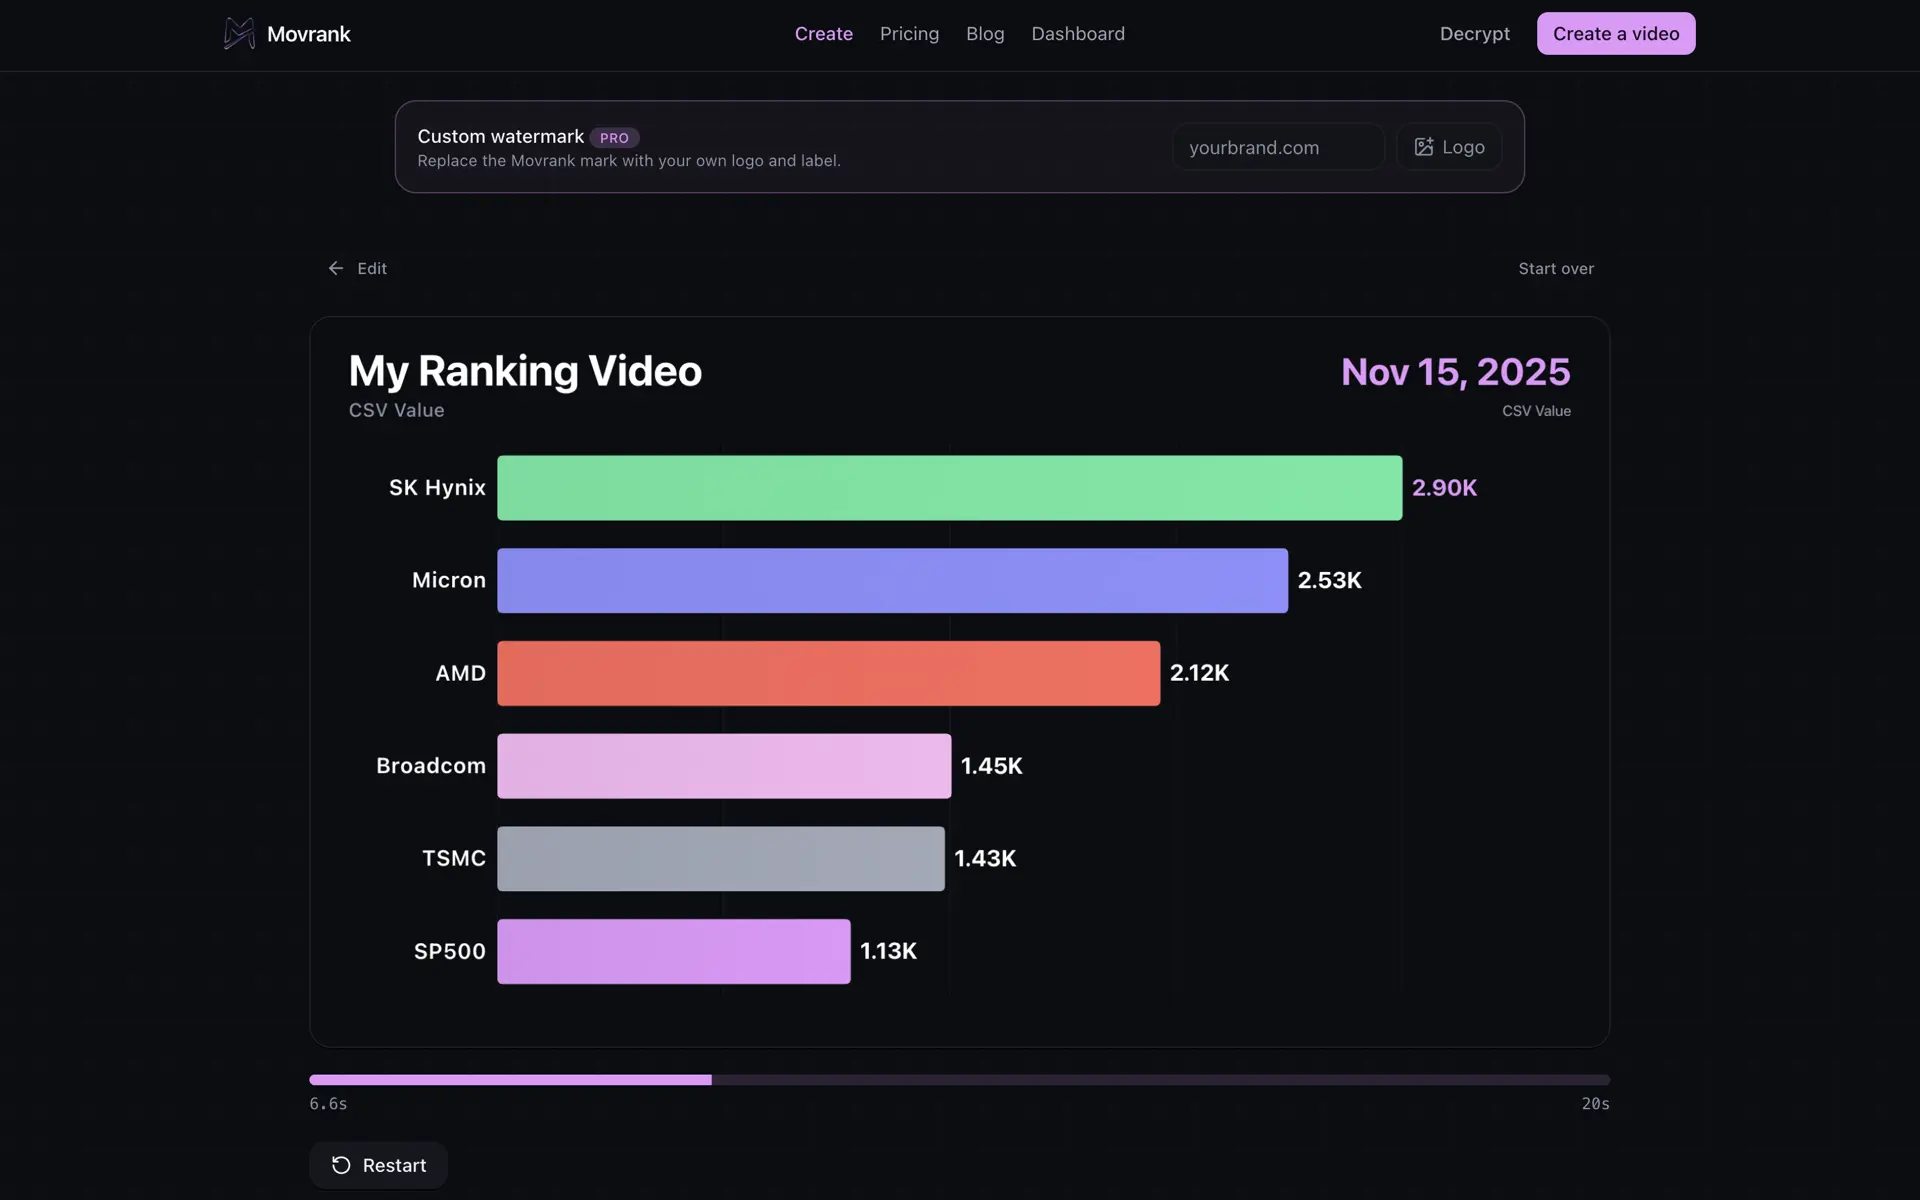1920x1200 pixels.
Task: Click the pink Broadcom bar
Action: tap(724, 766)
